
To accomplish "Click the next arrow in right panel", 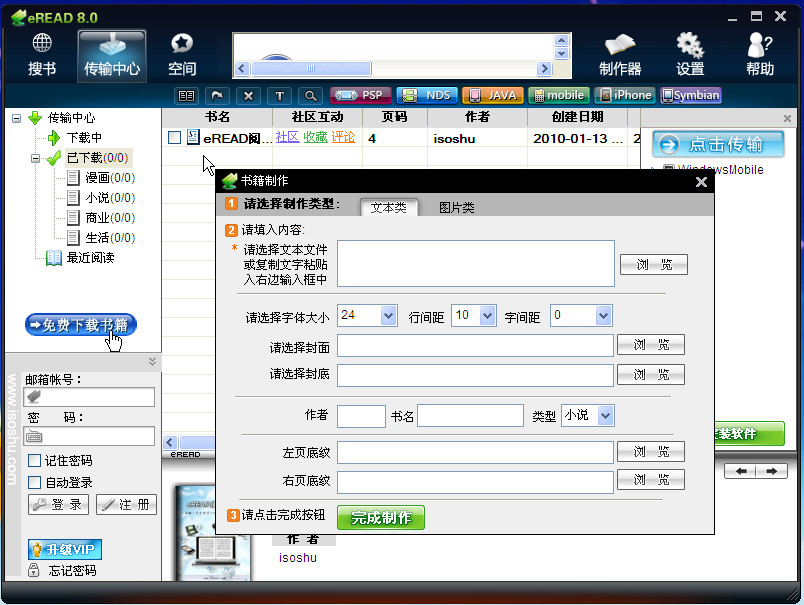I will click(771, 471).
